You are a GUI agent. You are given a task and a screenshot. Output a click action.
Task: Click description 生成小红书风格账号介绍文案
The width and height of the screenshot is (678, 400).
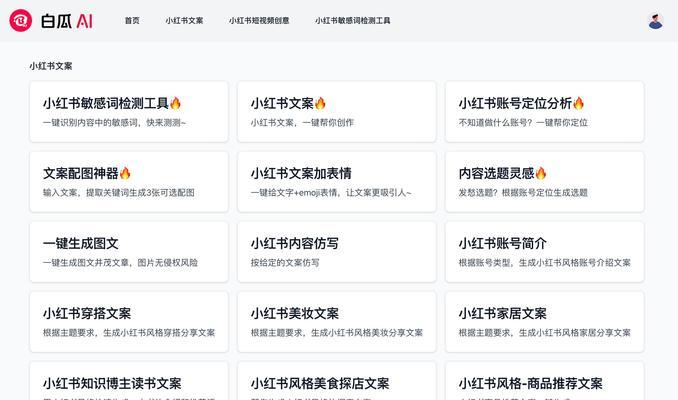point(575,263)
